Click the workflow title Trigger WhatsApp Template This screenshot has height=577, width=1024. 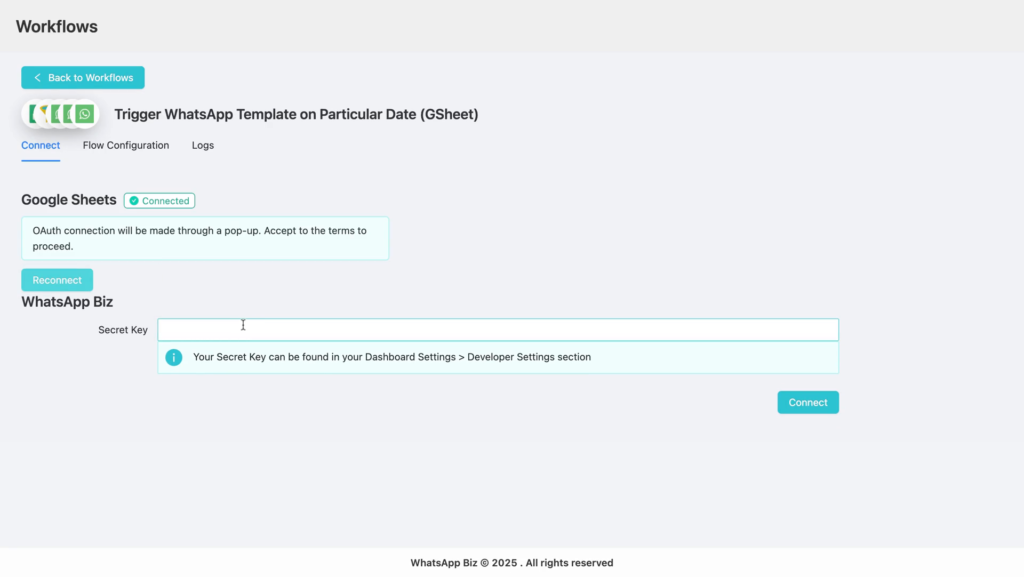296,114
